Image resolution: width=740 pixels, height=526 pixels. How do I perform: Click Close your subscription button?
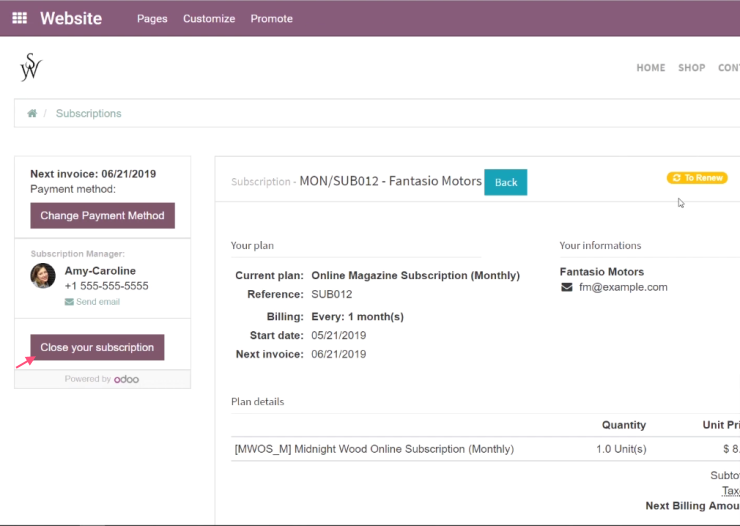click(97, 347)
